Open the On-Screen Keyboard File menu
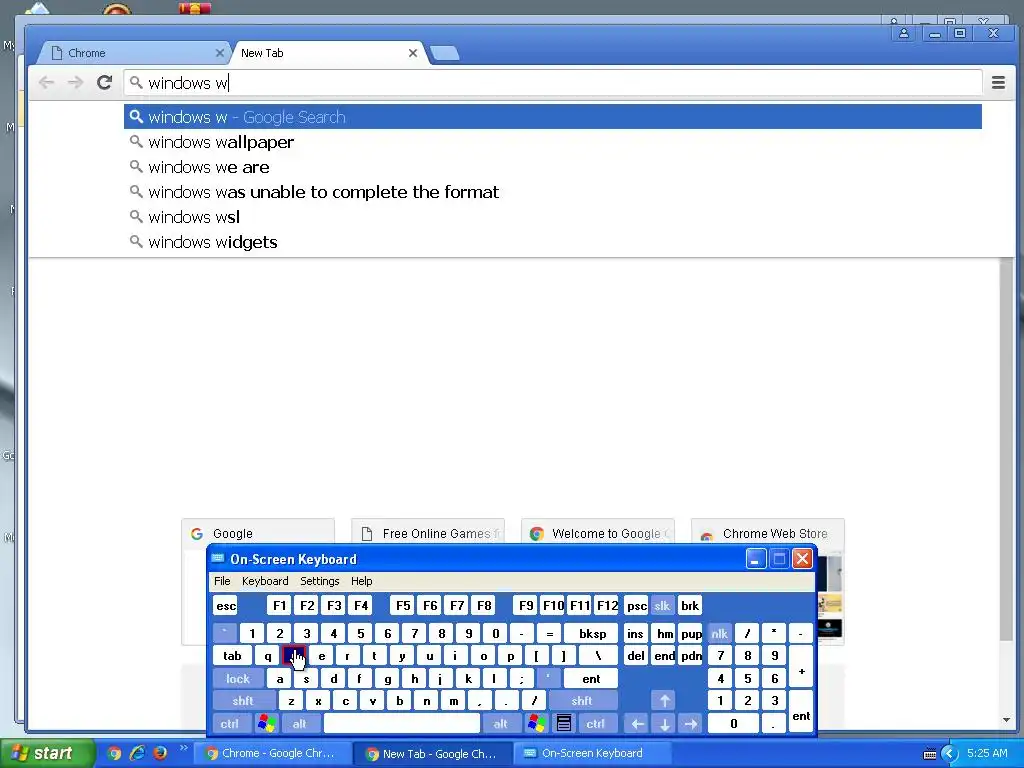This screenshot has width=1024, height=768. tap(222, 581)
